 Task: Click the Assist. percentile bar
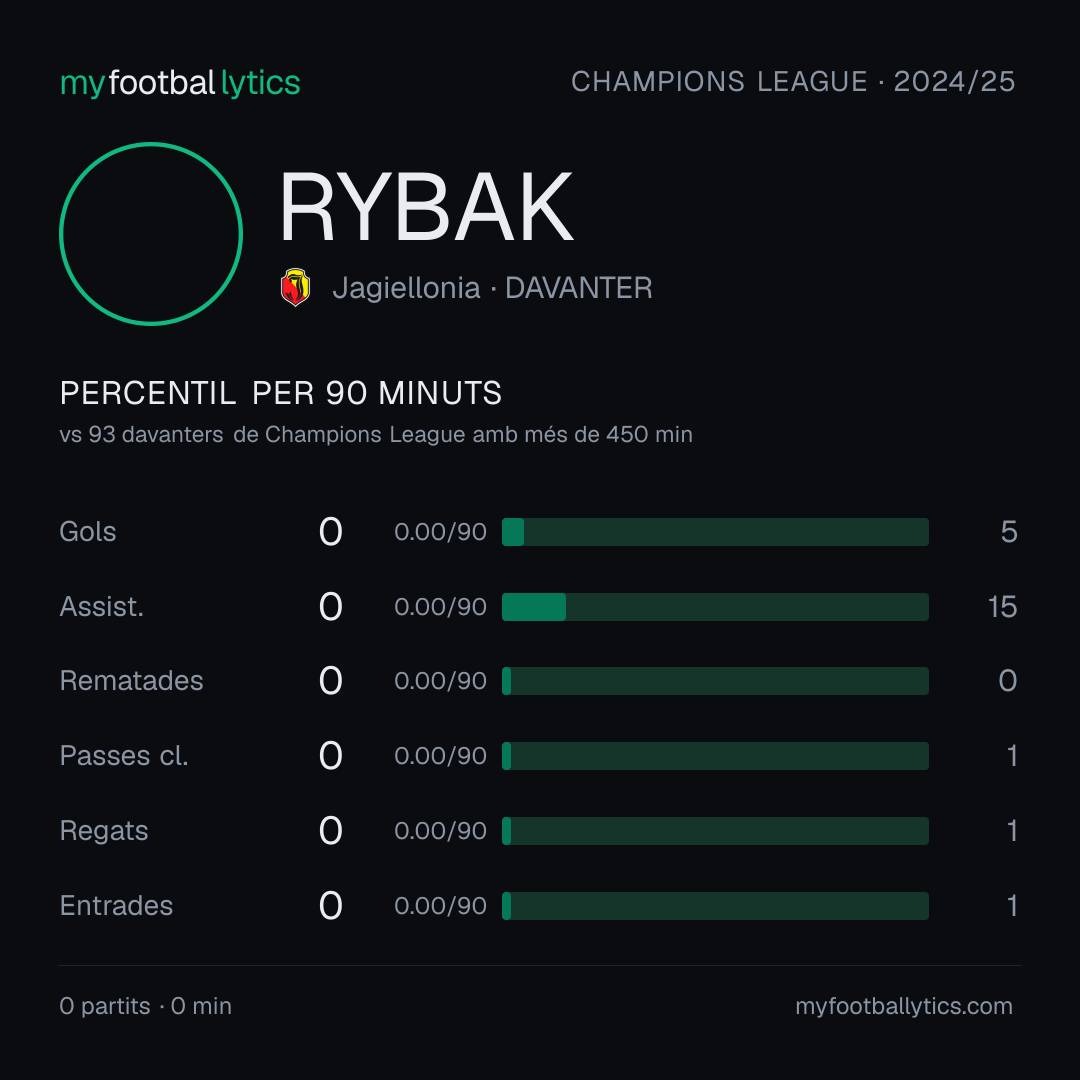pyautogui.click(x=715, y=607)
